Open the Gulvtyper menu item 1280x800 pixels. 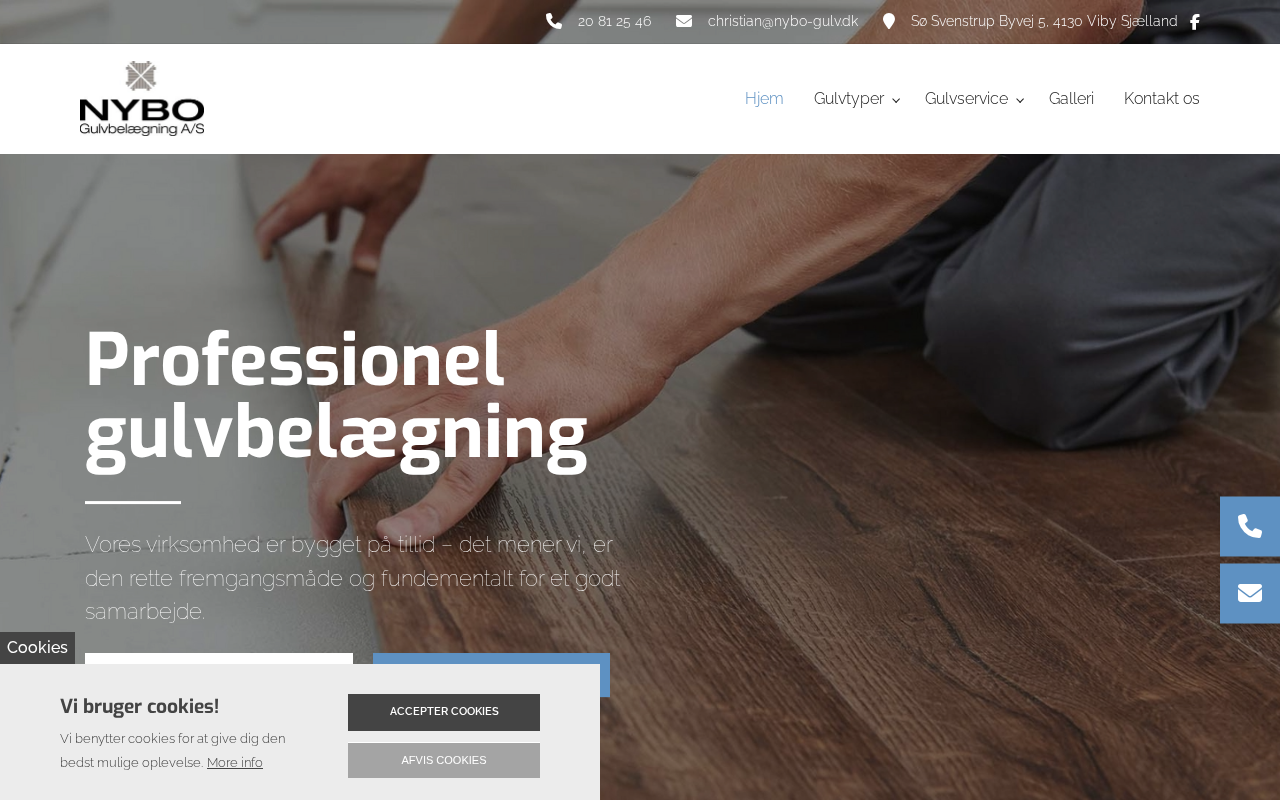pyautogui.click(x=849, y=99)
